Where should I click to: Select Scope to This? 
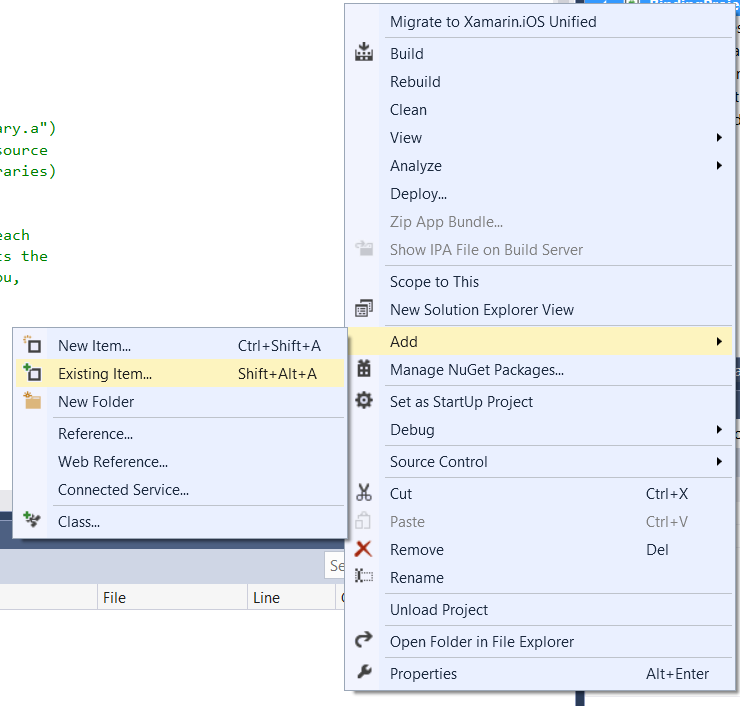538,282
